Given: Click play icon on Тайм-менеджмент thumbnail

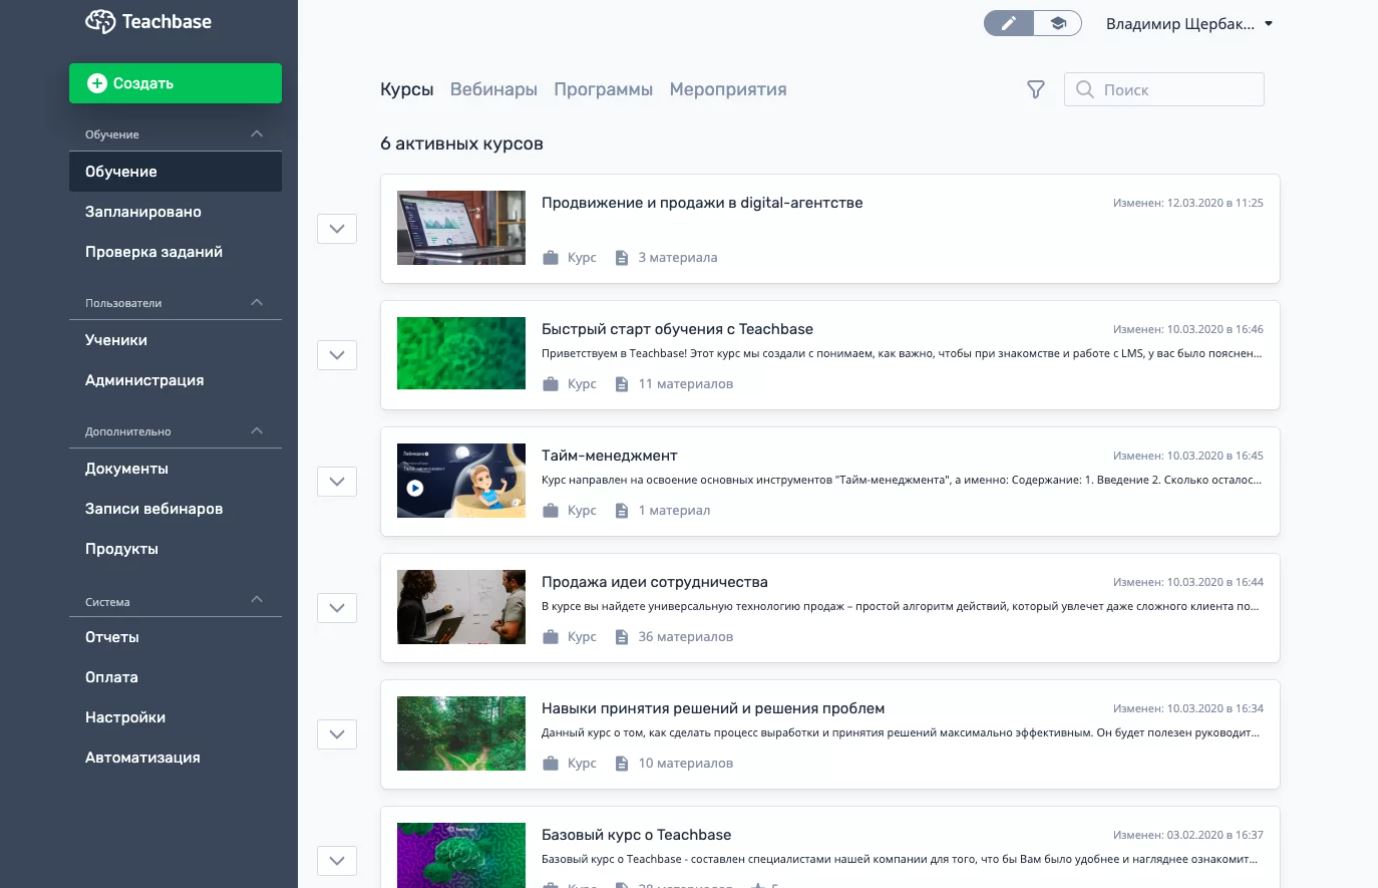Looking at the screenshot, I should (415, 489).
